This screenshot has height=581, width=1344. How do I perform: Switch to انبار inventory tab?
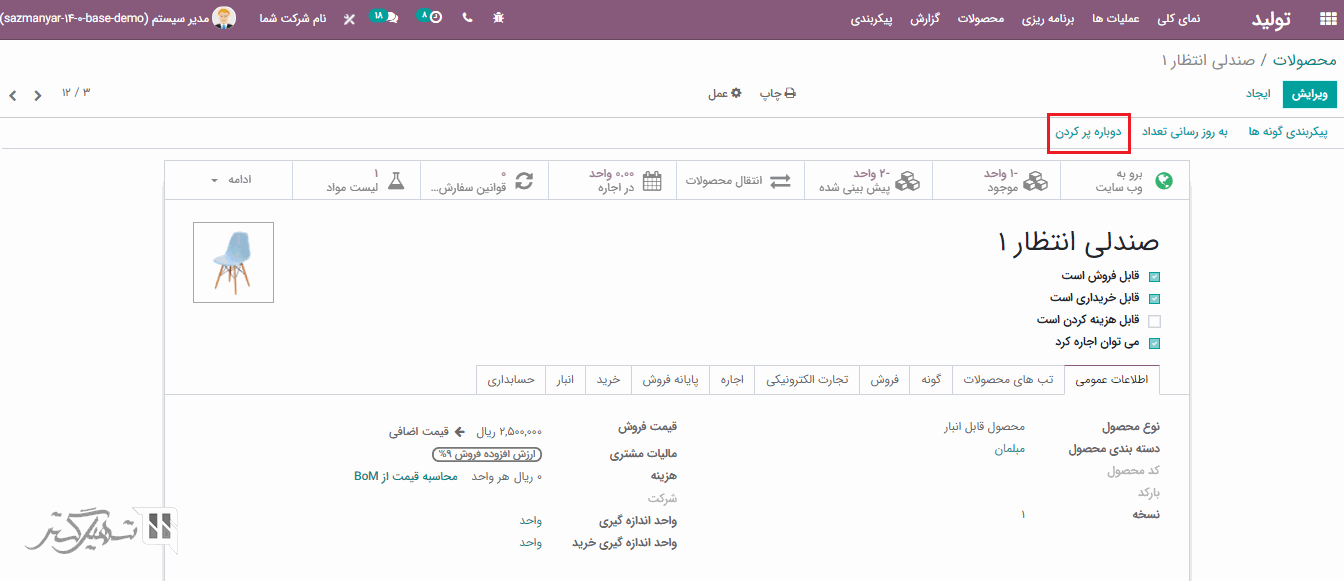(x=565, y=380)
